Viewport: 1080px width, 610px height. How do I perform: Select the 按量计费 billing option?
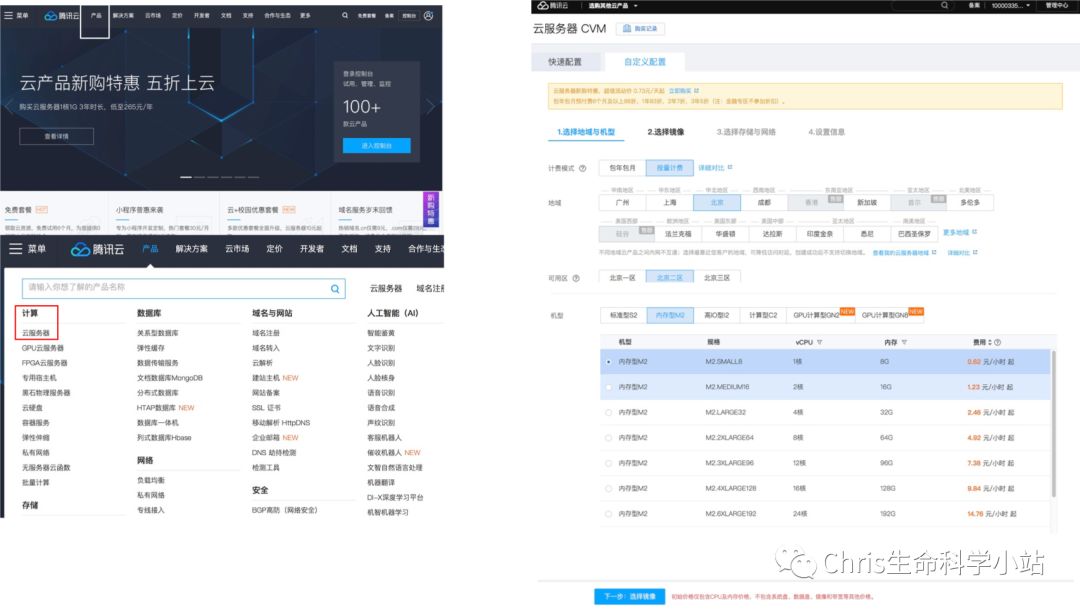coord(669,168)
